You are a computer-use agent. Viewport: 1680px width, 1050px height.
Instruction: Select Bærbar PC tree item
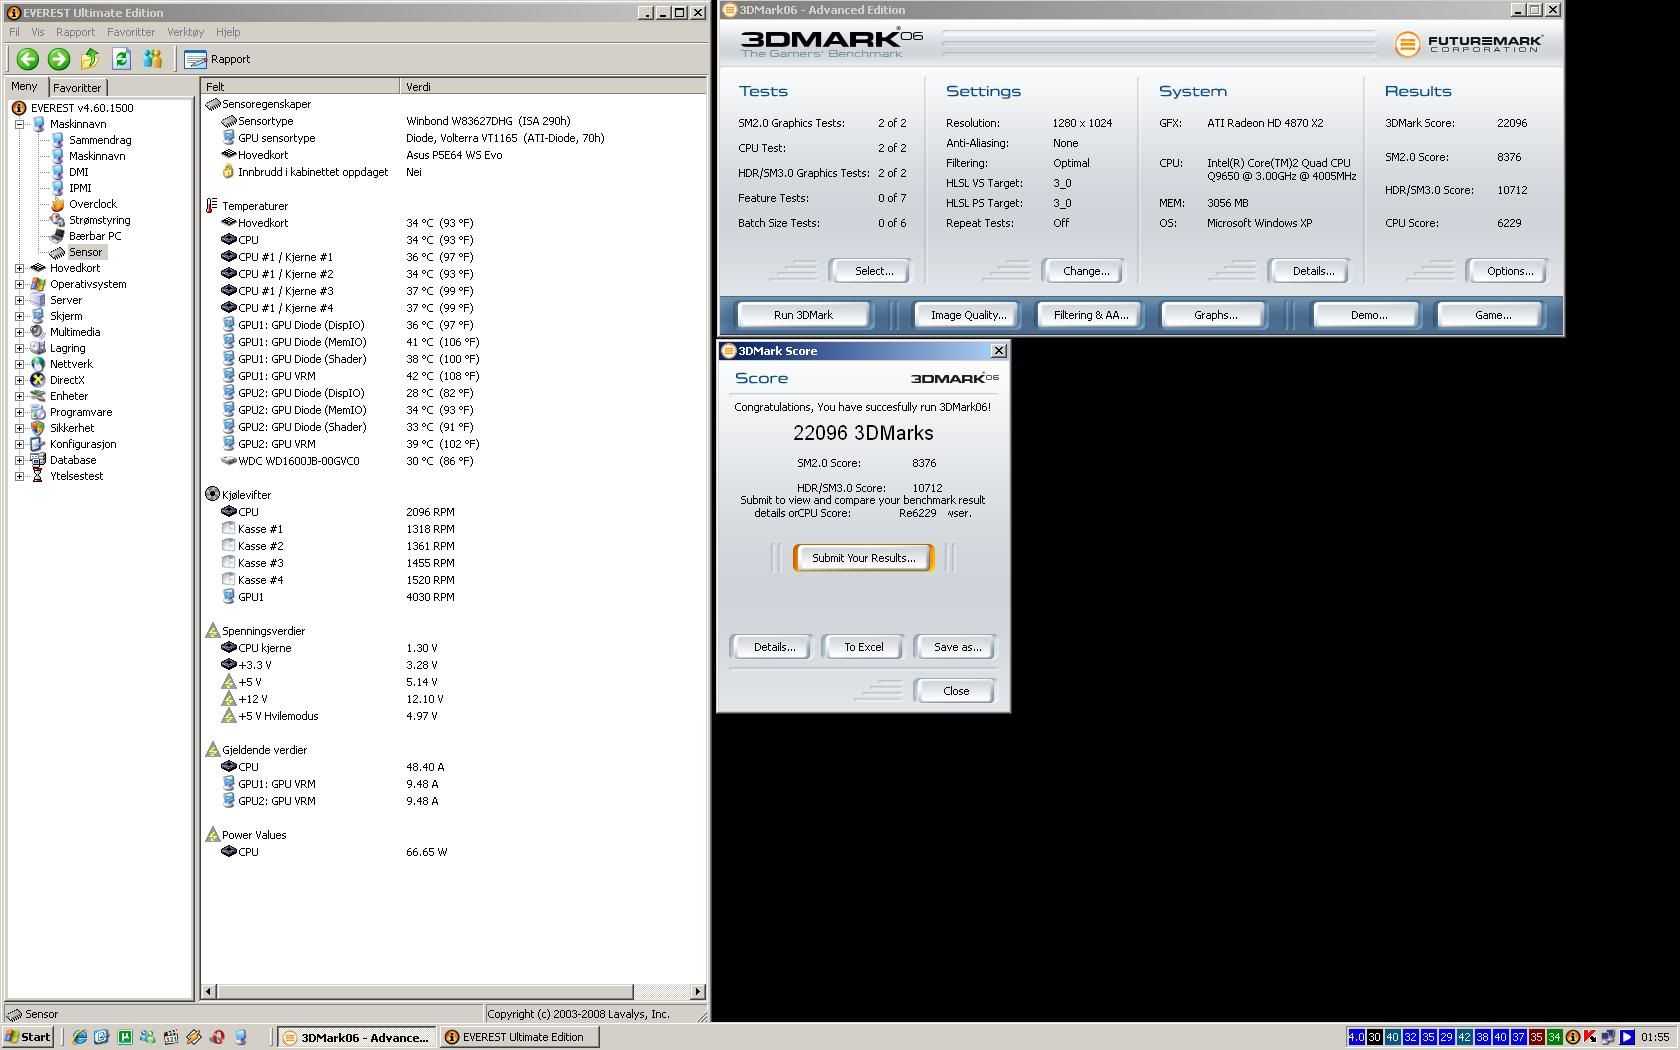click(95, 236)
